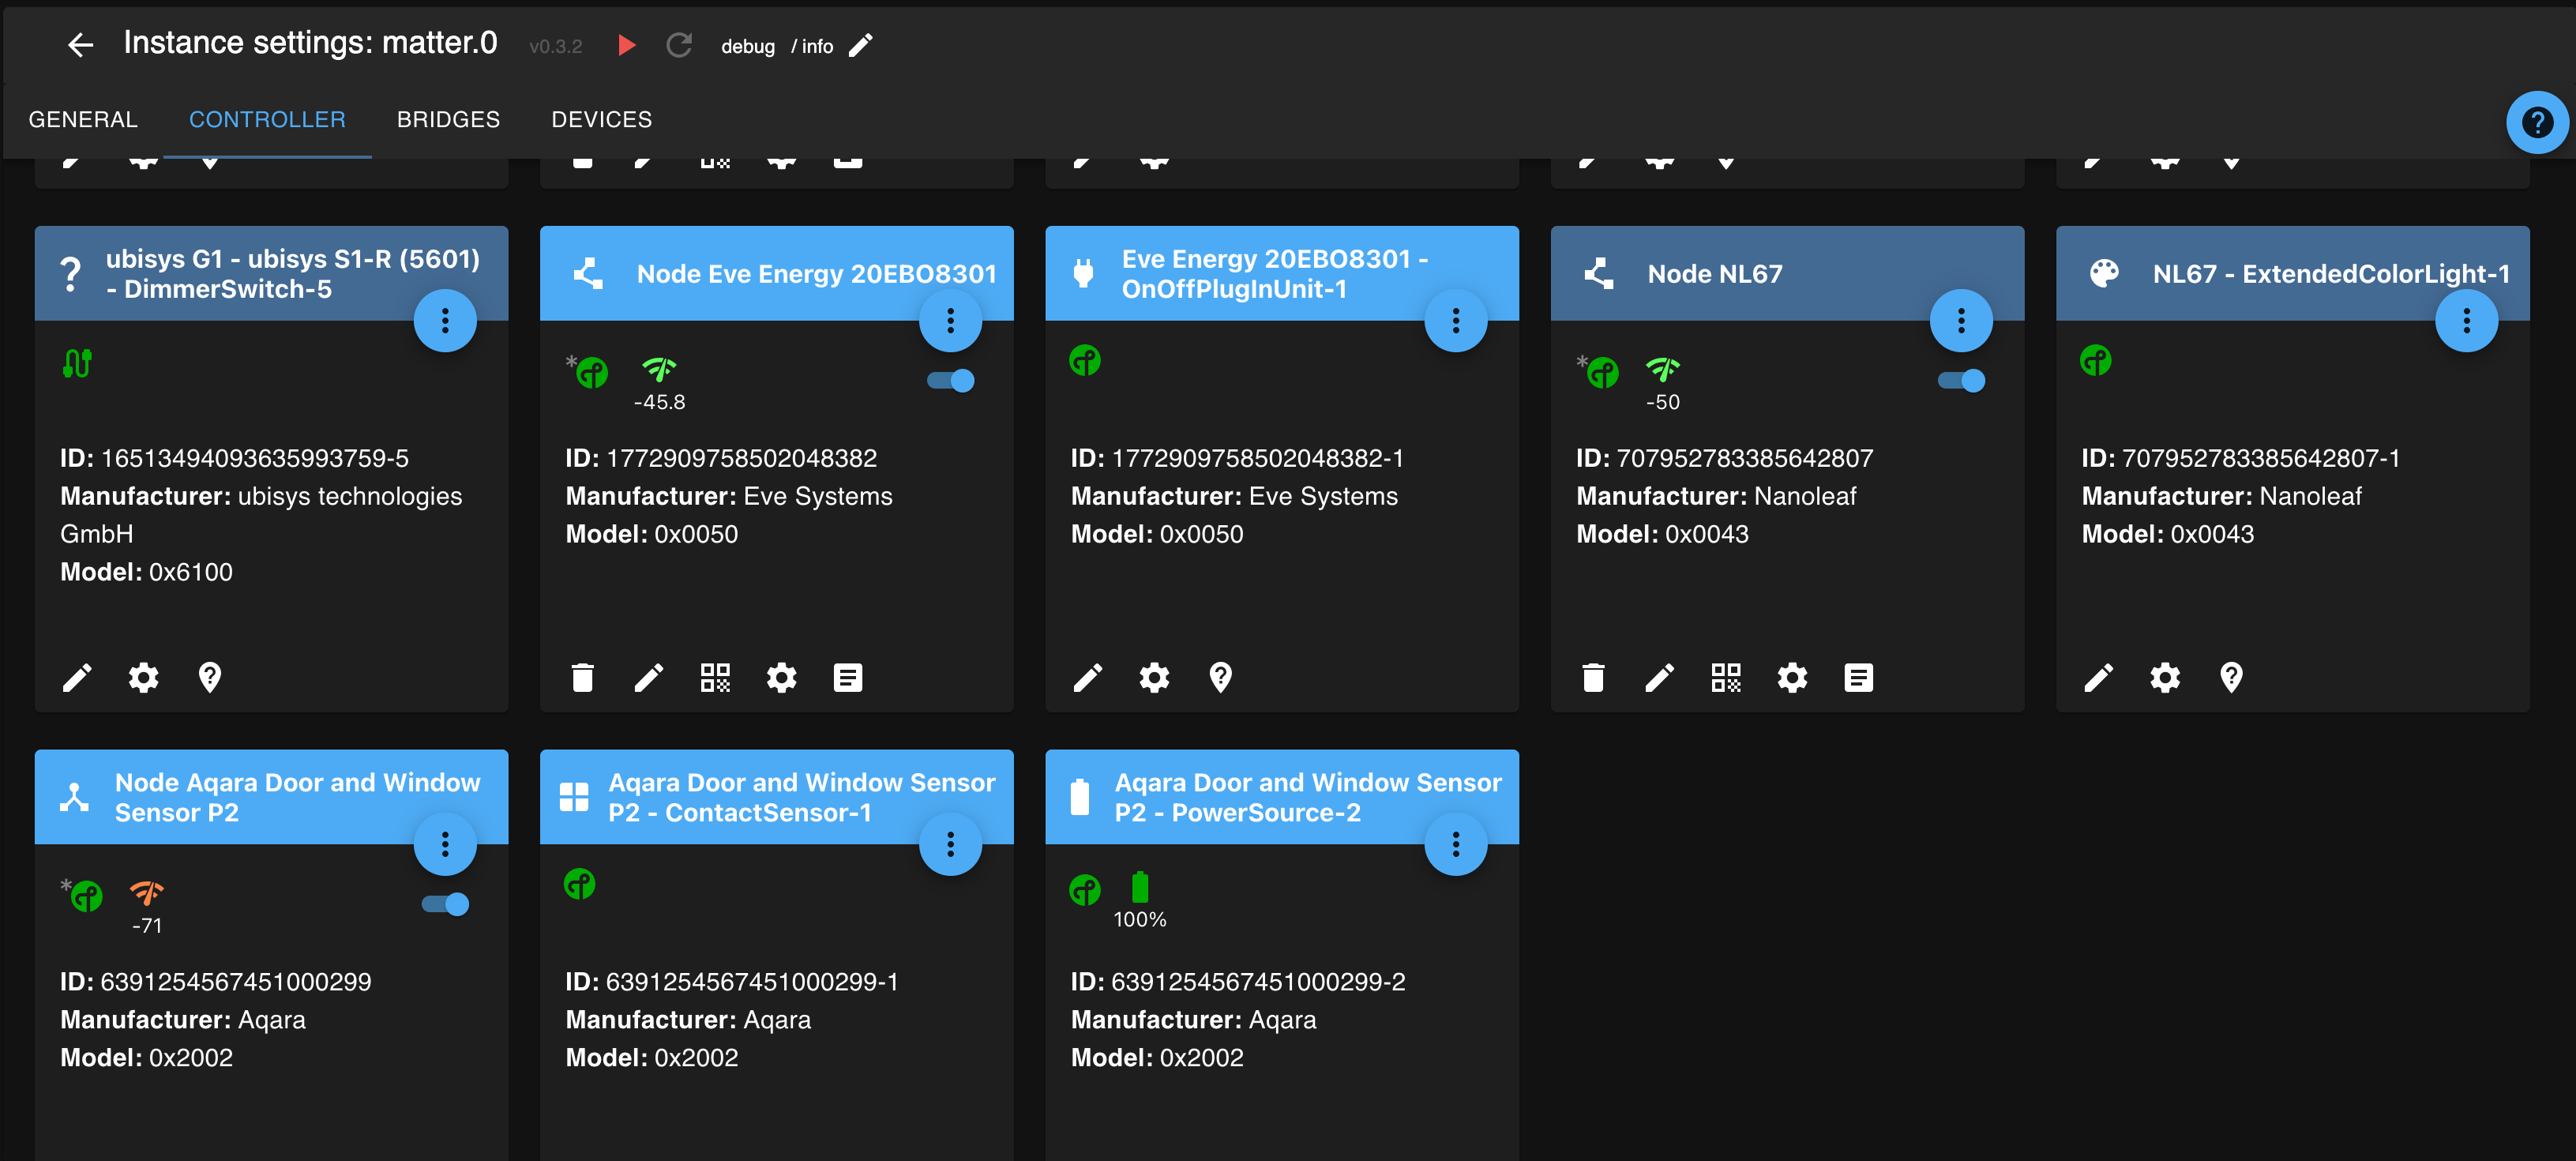Image resolution: width=2576 pixels, height=1161 pixels.
Task: Go back with the arrow button
Action: click(80, 45)
